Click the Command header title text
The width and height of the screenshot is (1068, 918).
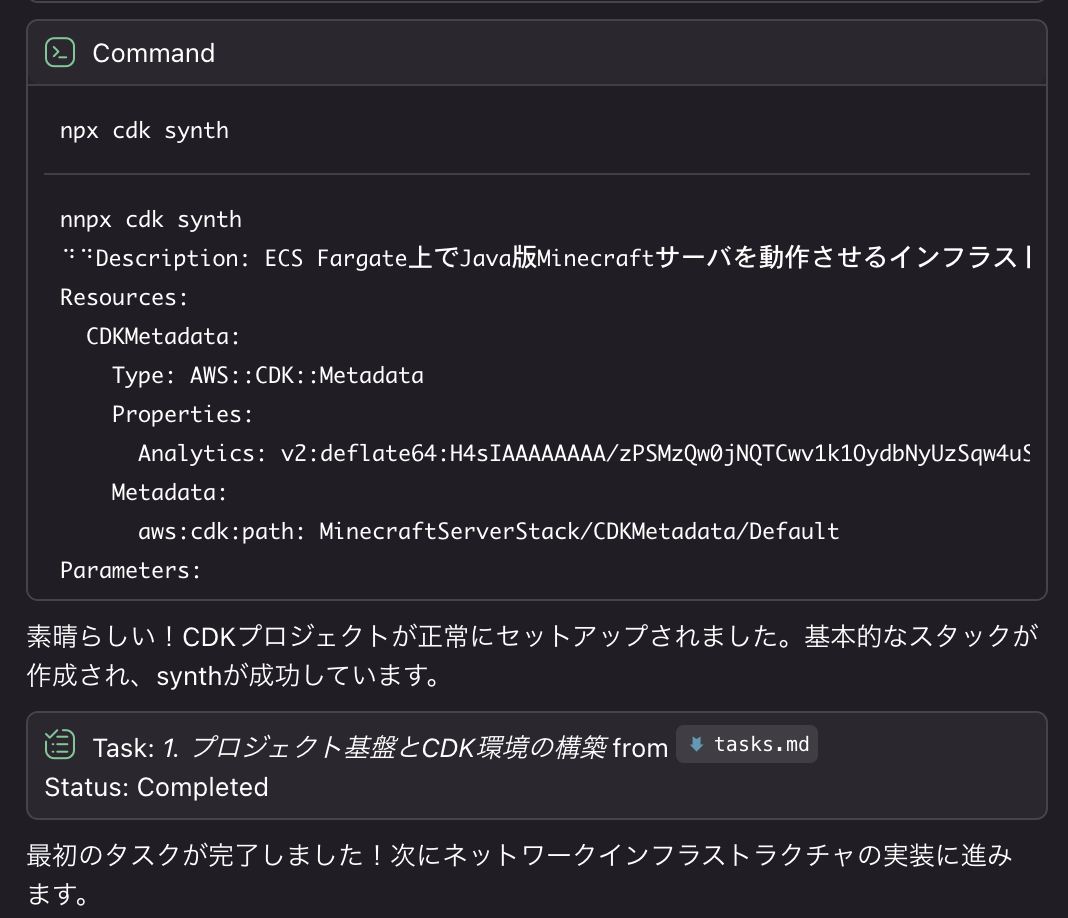pos(154,53)
